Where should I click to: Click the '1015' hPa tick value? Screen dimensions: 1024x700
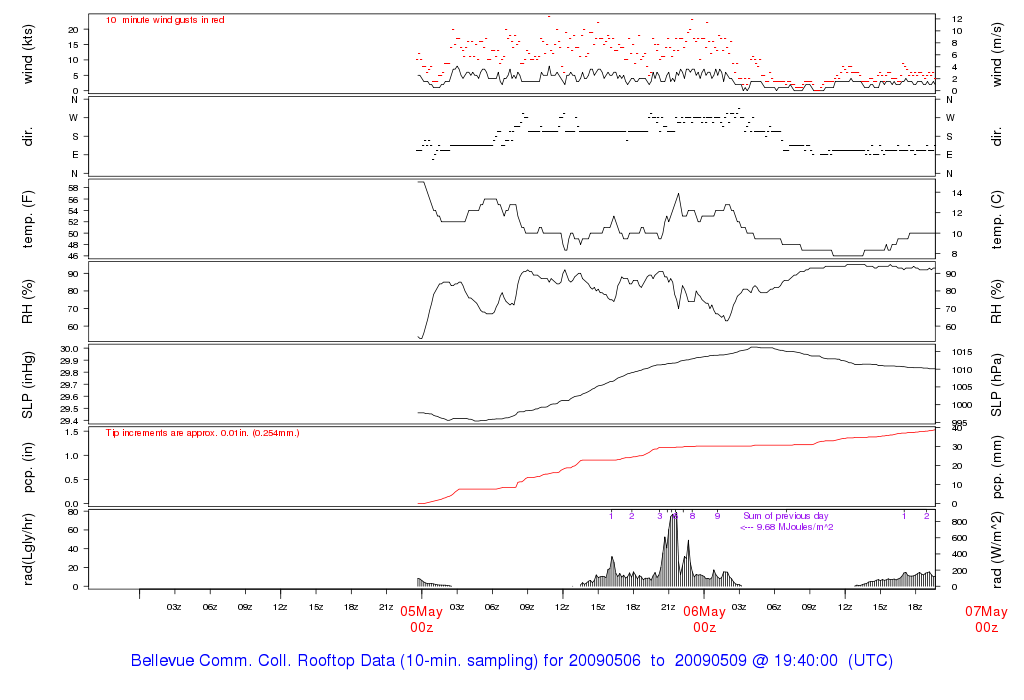click(x=961, y=352)
